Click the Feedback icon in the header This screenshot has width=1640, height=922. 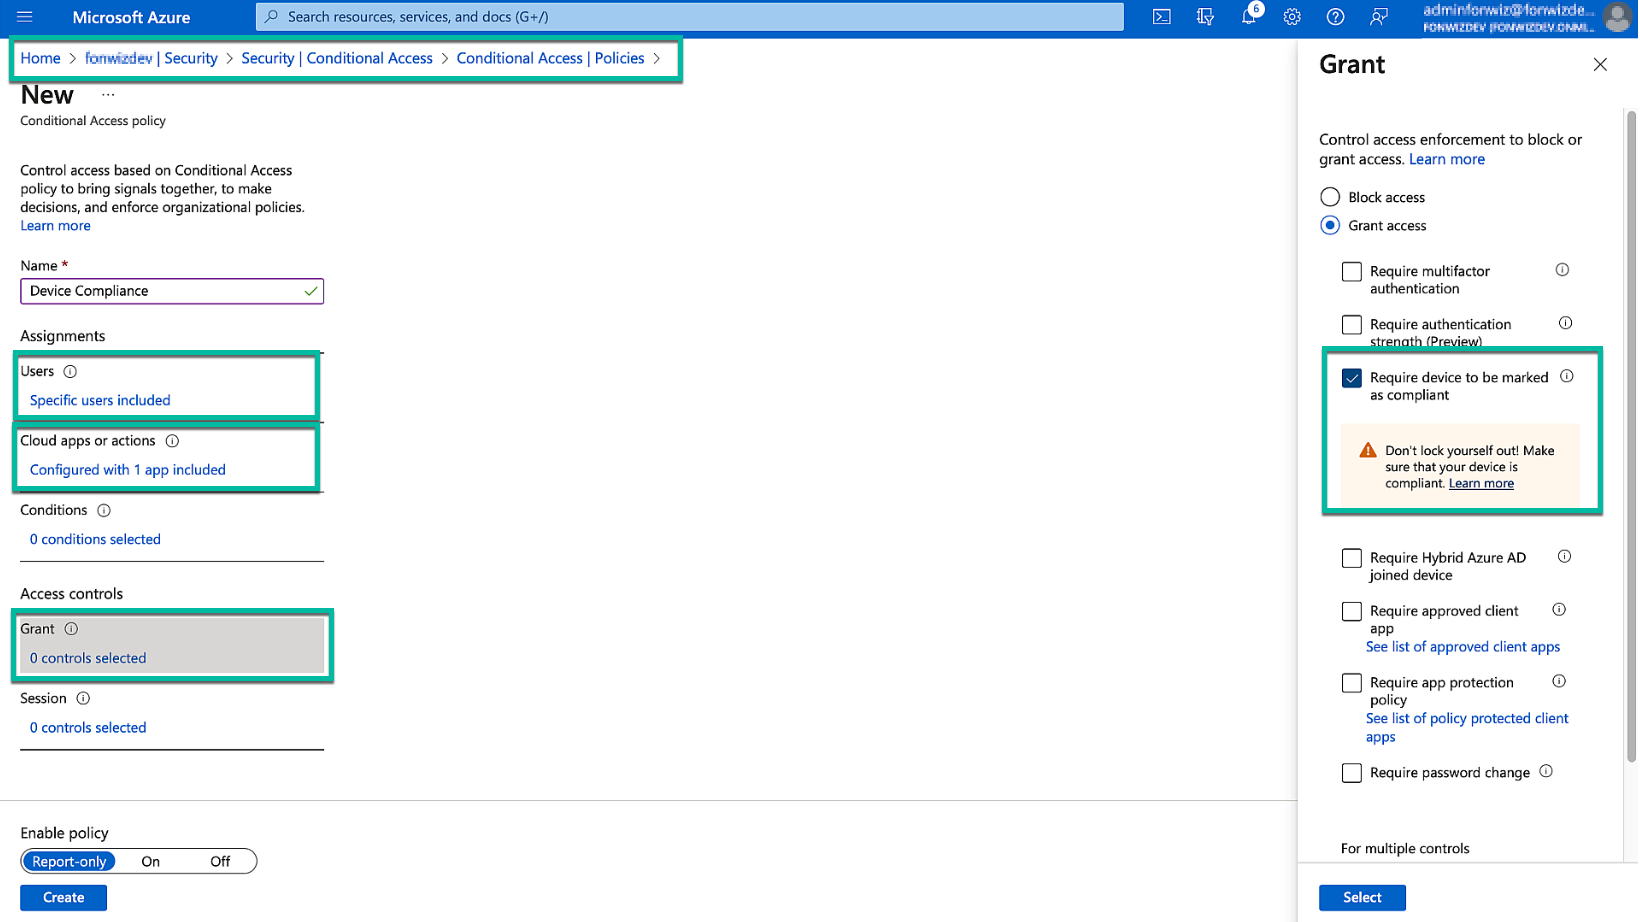pos(1379,17)
